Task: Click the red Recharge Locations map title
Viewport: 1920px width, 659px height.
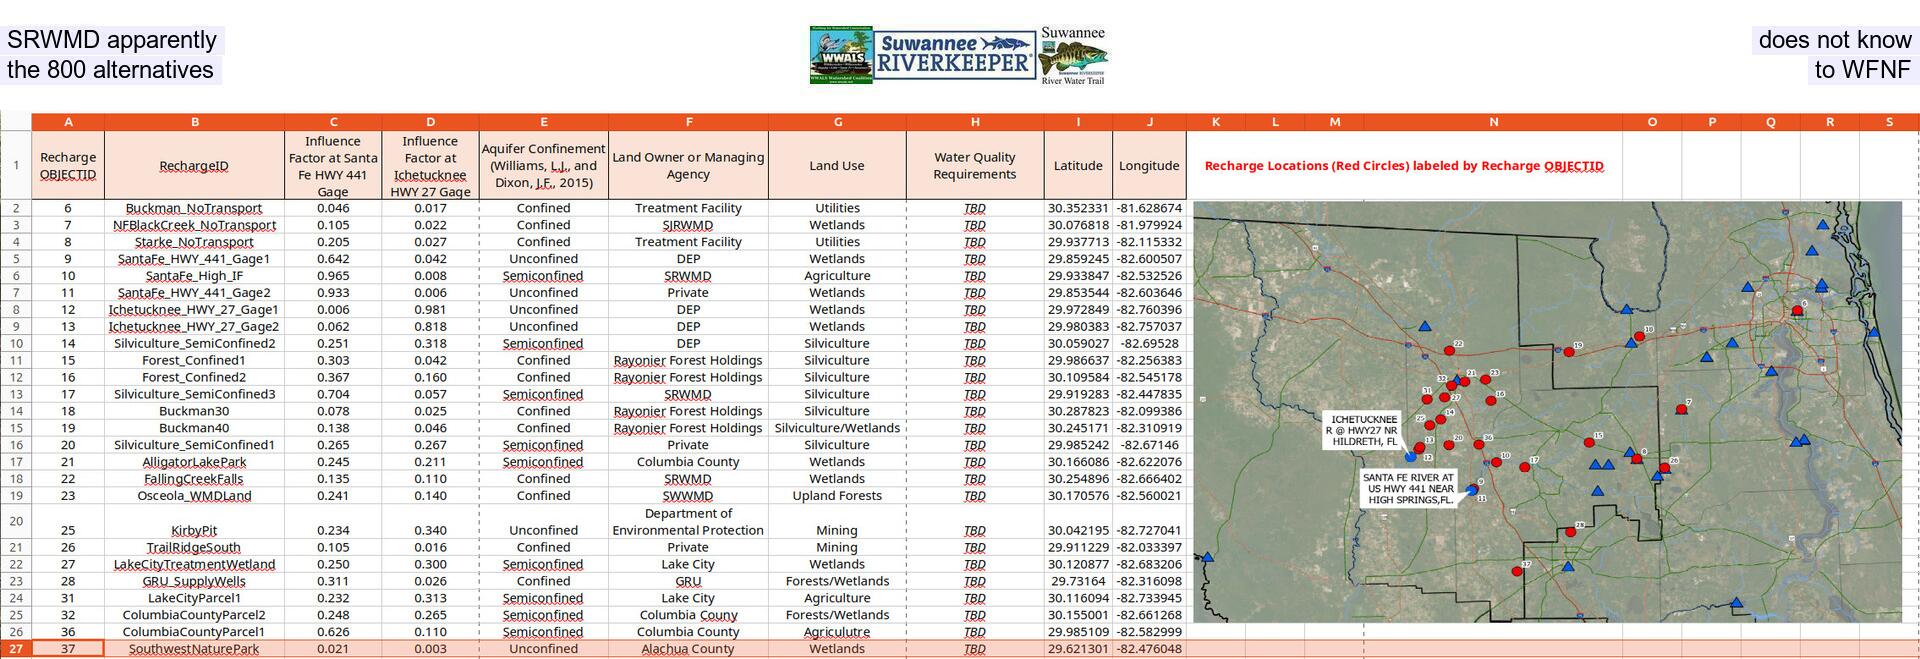Action: tap(1403, 166)
